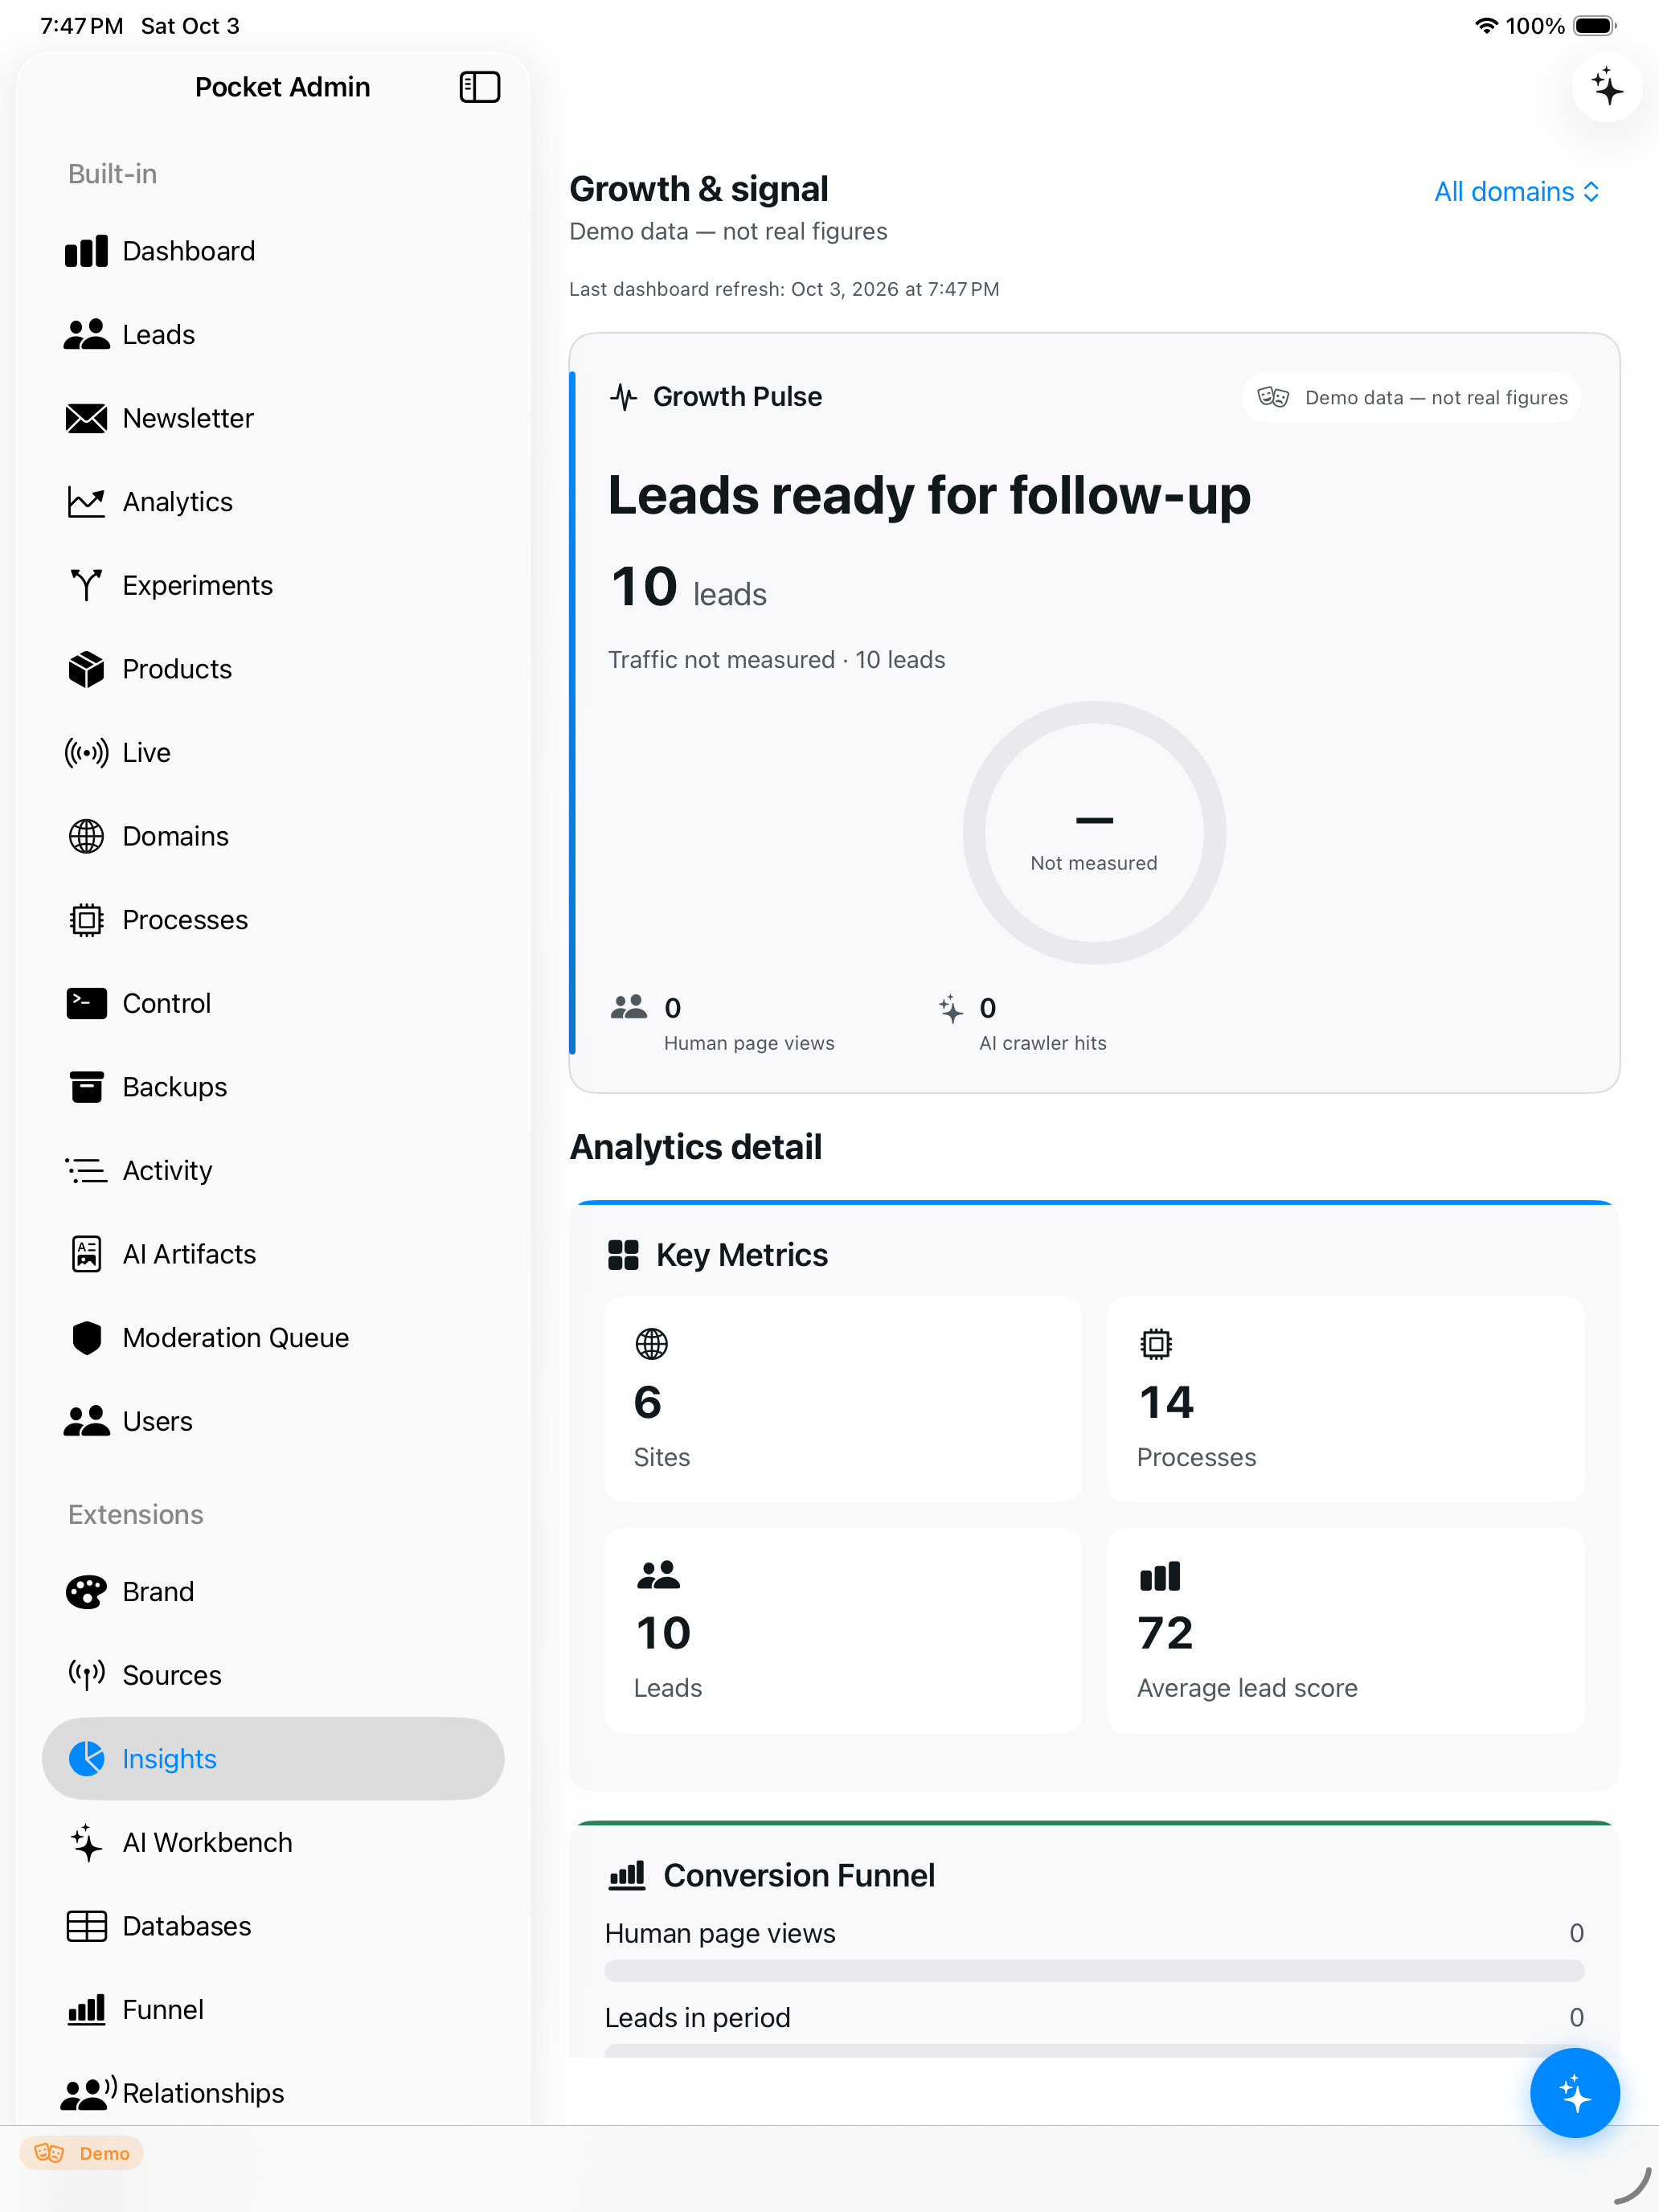
Task: Open the All domains dropdown
Action: (x=1516, y=191)
